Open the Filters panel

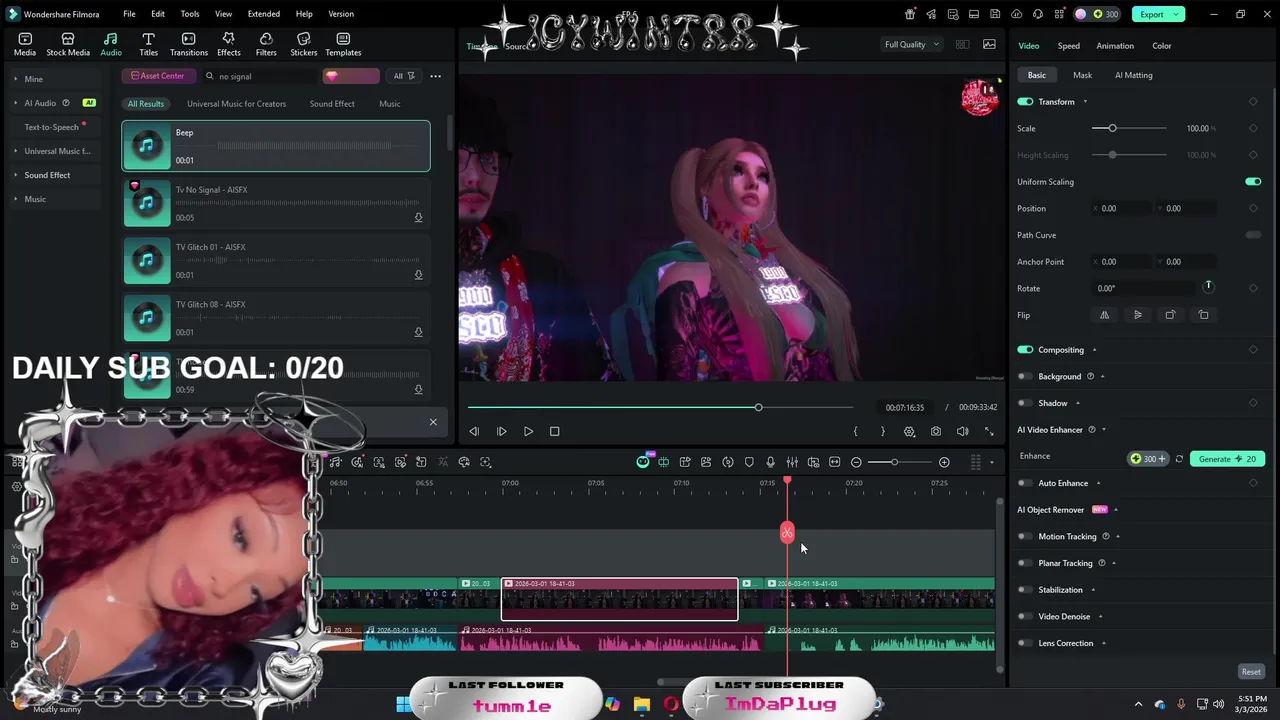click(266, 44)
